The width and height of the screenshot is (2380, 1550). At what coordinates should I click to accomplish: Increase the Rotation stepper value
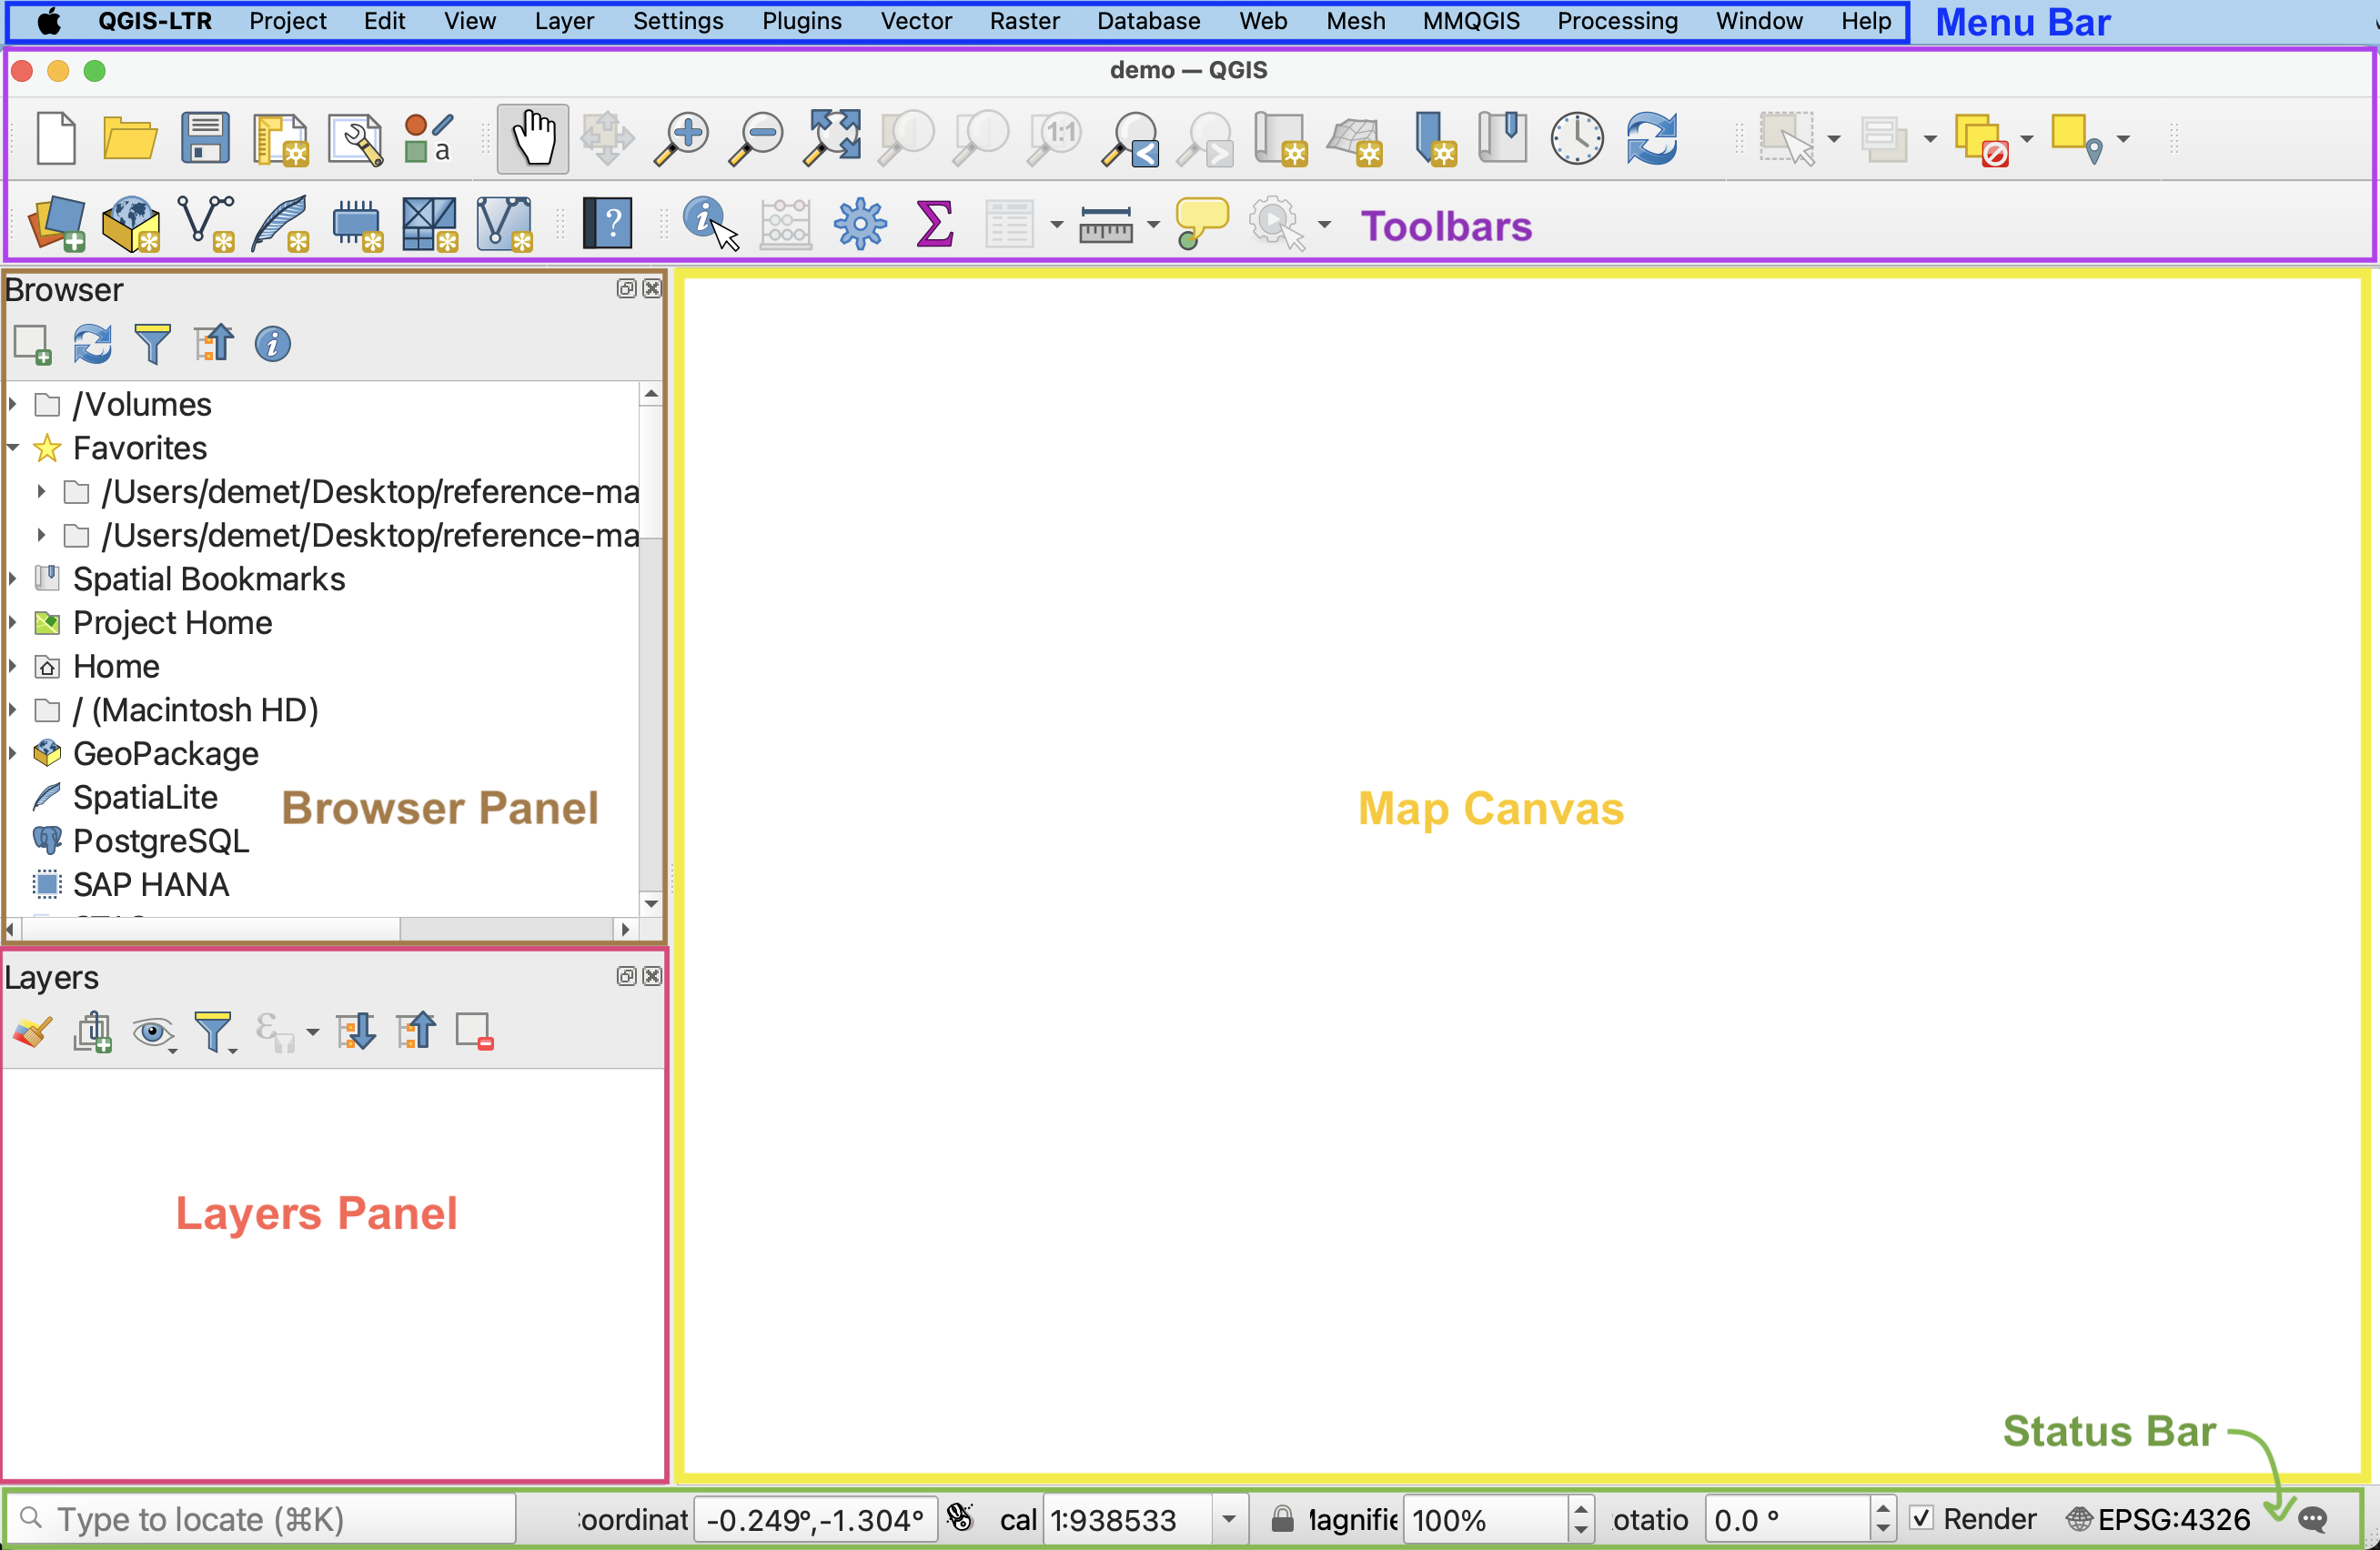(x=1883, y=1510)
